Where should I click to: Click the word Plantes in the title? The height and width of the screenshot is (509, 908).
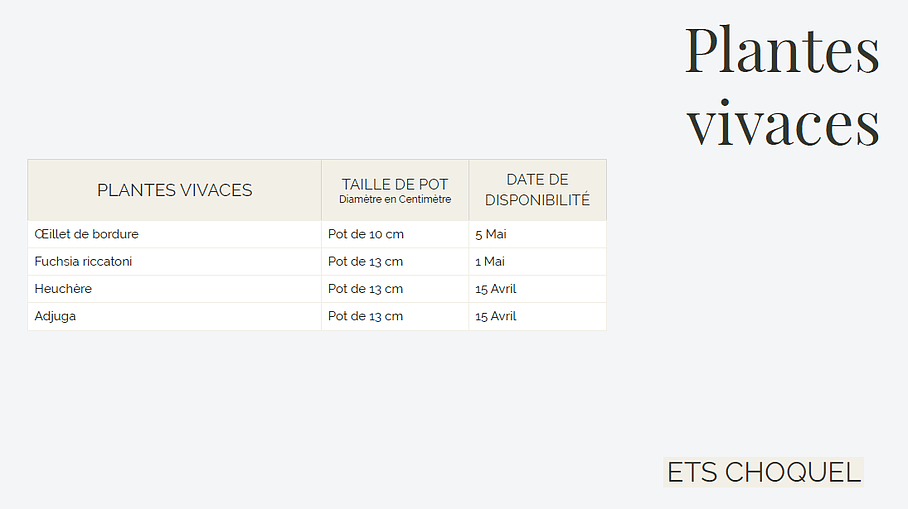(x=782, y=50)
